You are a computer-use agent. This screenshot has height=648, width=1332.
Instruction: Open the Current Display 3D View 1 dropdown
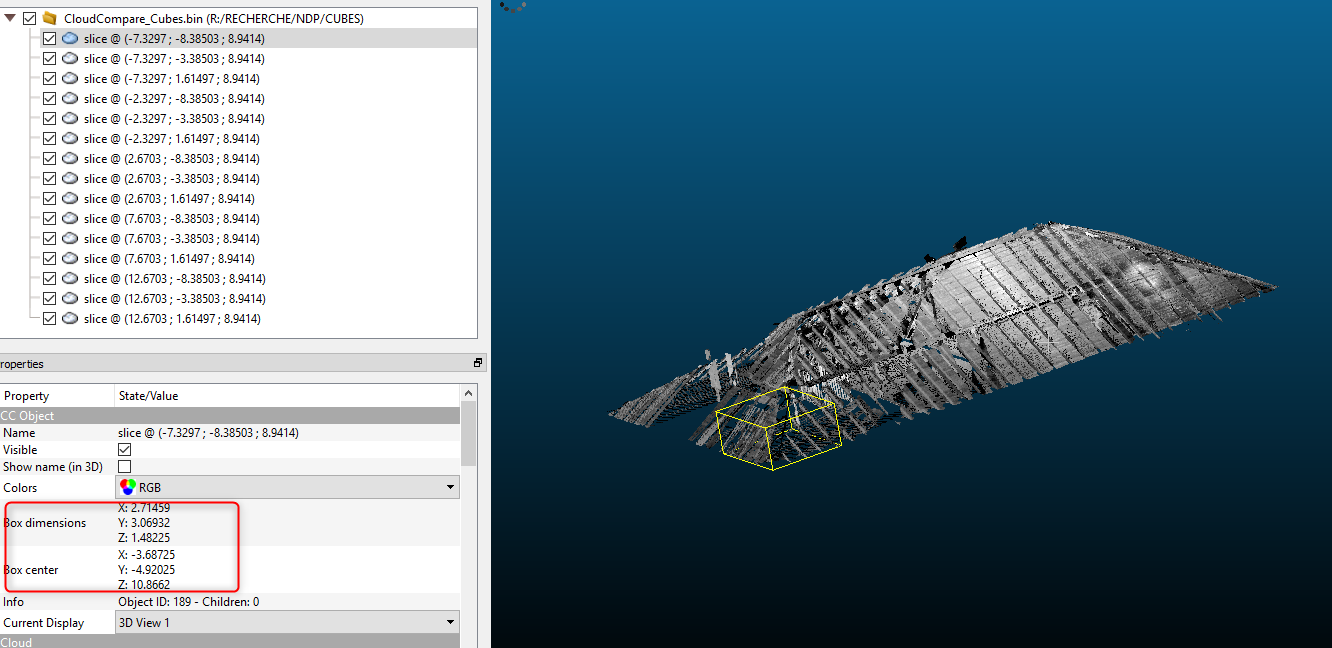pos(288,623)
